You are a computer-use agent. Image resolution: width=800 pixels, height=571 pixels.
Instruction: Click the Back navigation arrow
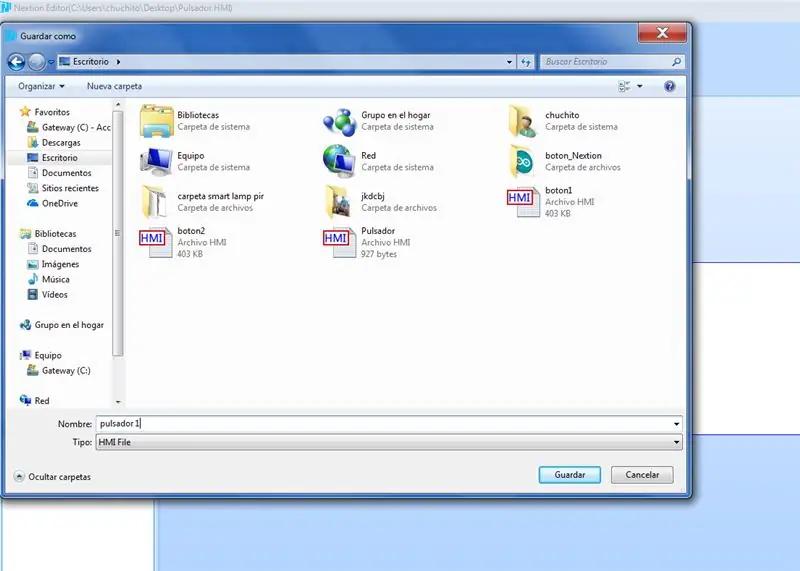(16, 62)
